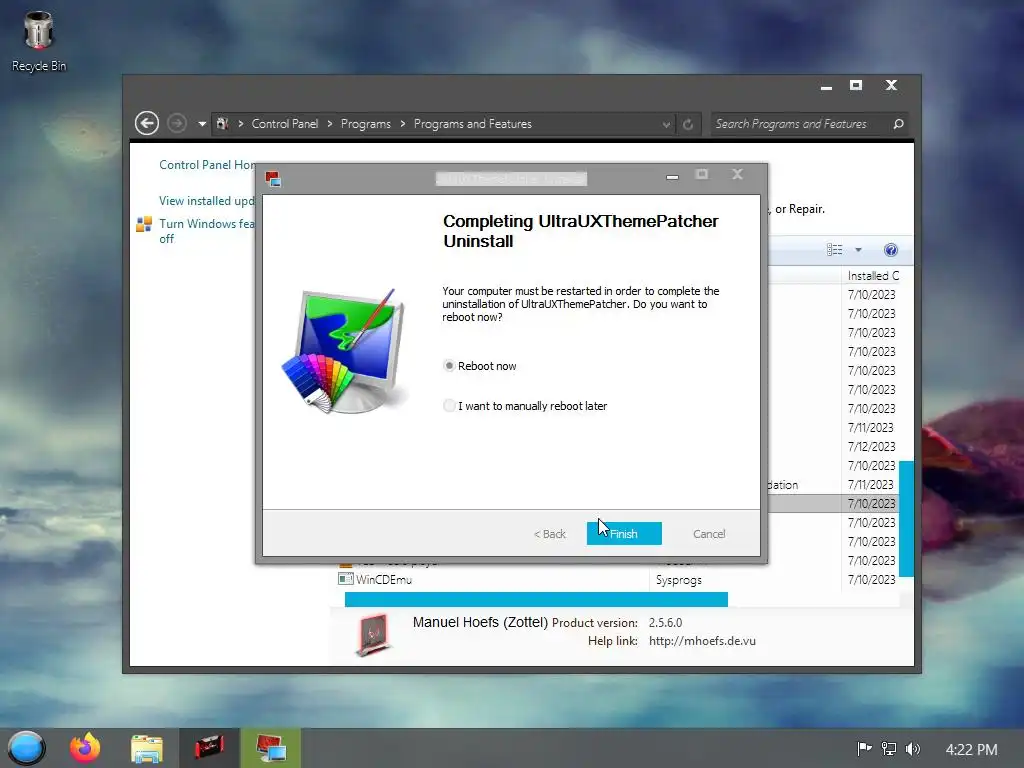Open the view options dropdown arrow
Screen dimensions: 1024x768
coord(858,249)
